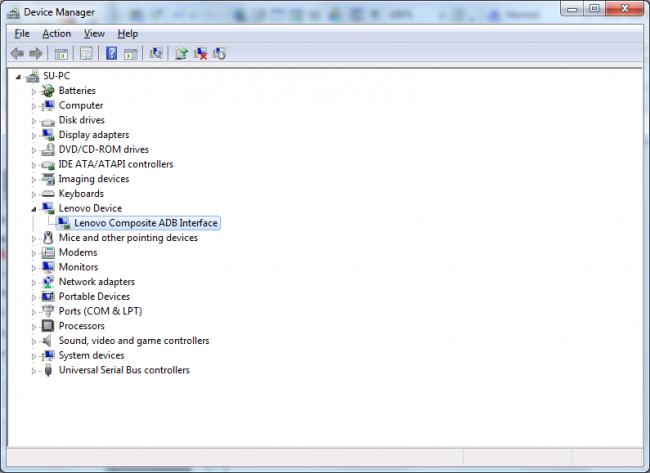Expand DVD/CD-ROM drives
650x473 pixels.
click(34, 150)
